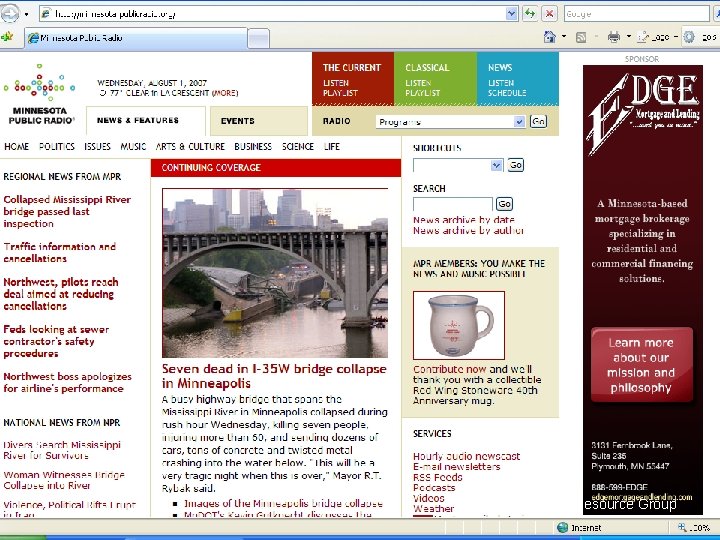Open Feds looking at sewer contractor story
Viewport: 720px width, 540px height.
click(x=56, y=341)
